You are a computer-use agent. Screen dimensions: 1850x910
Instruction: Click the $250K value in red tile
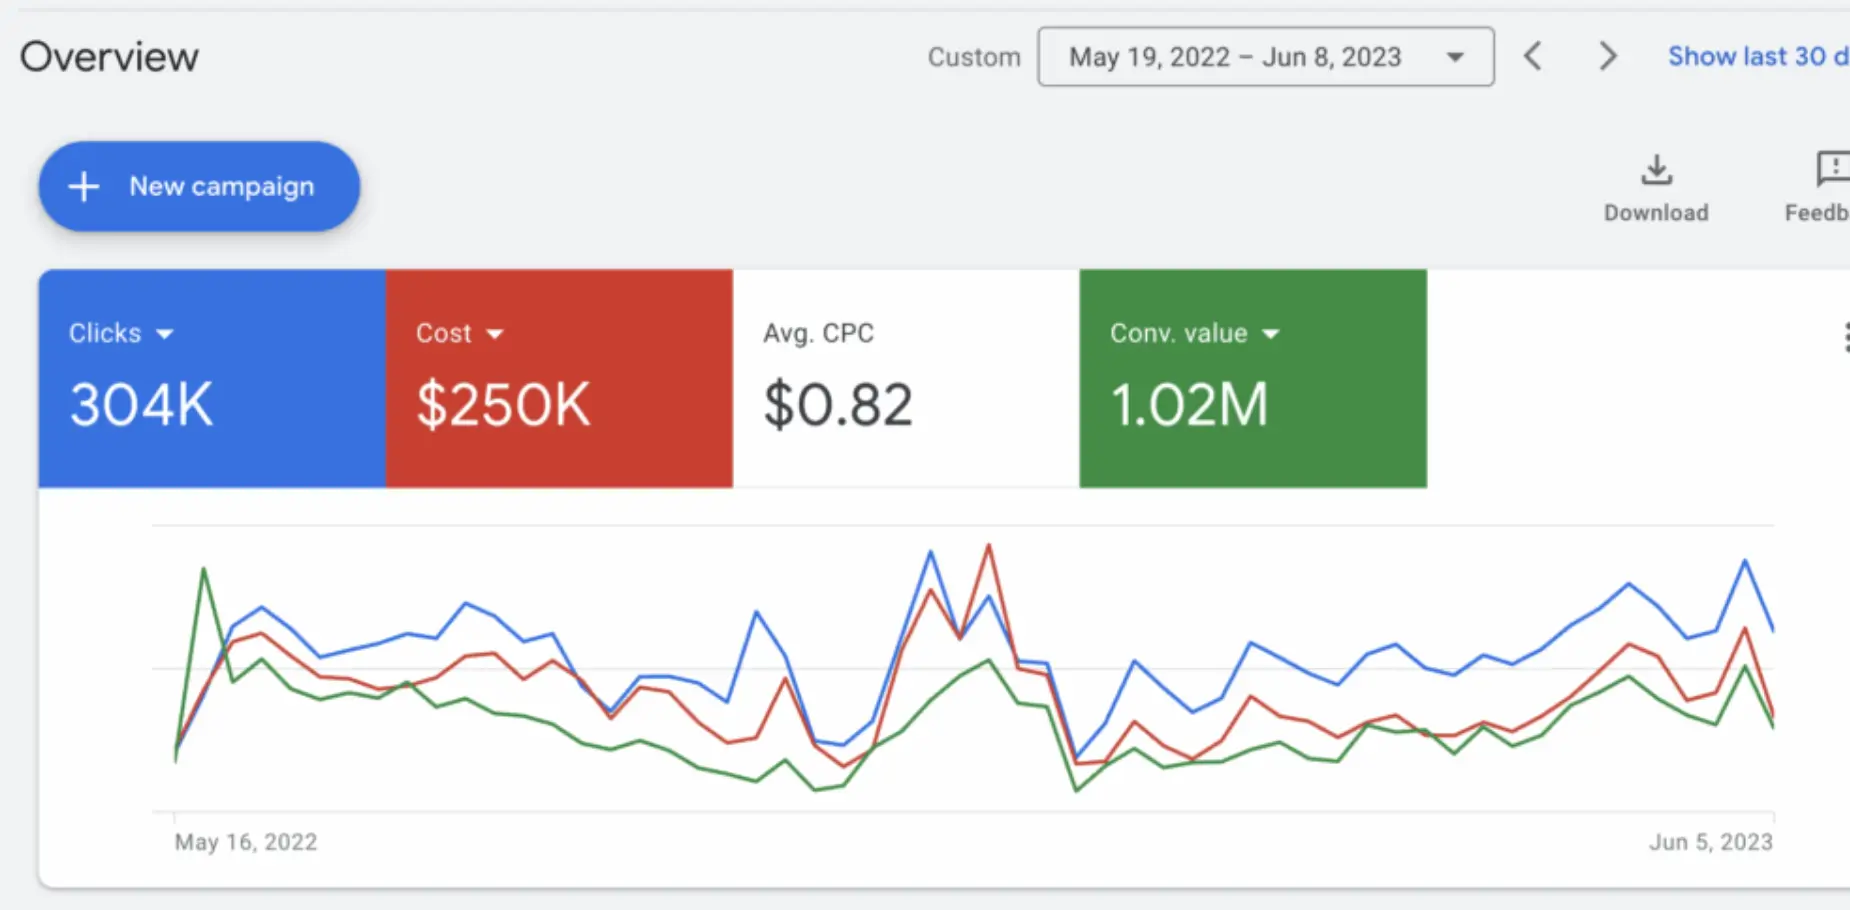tap(503, 405)
